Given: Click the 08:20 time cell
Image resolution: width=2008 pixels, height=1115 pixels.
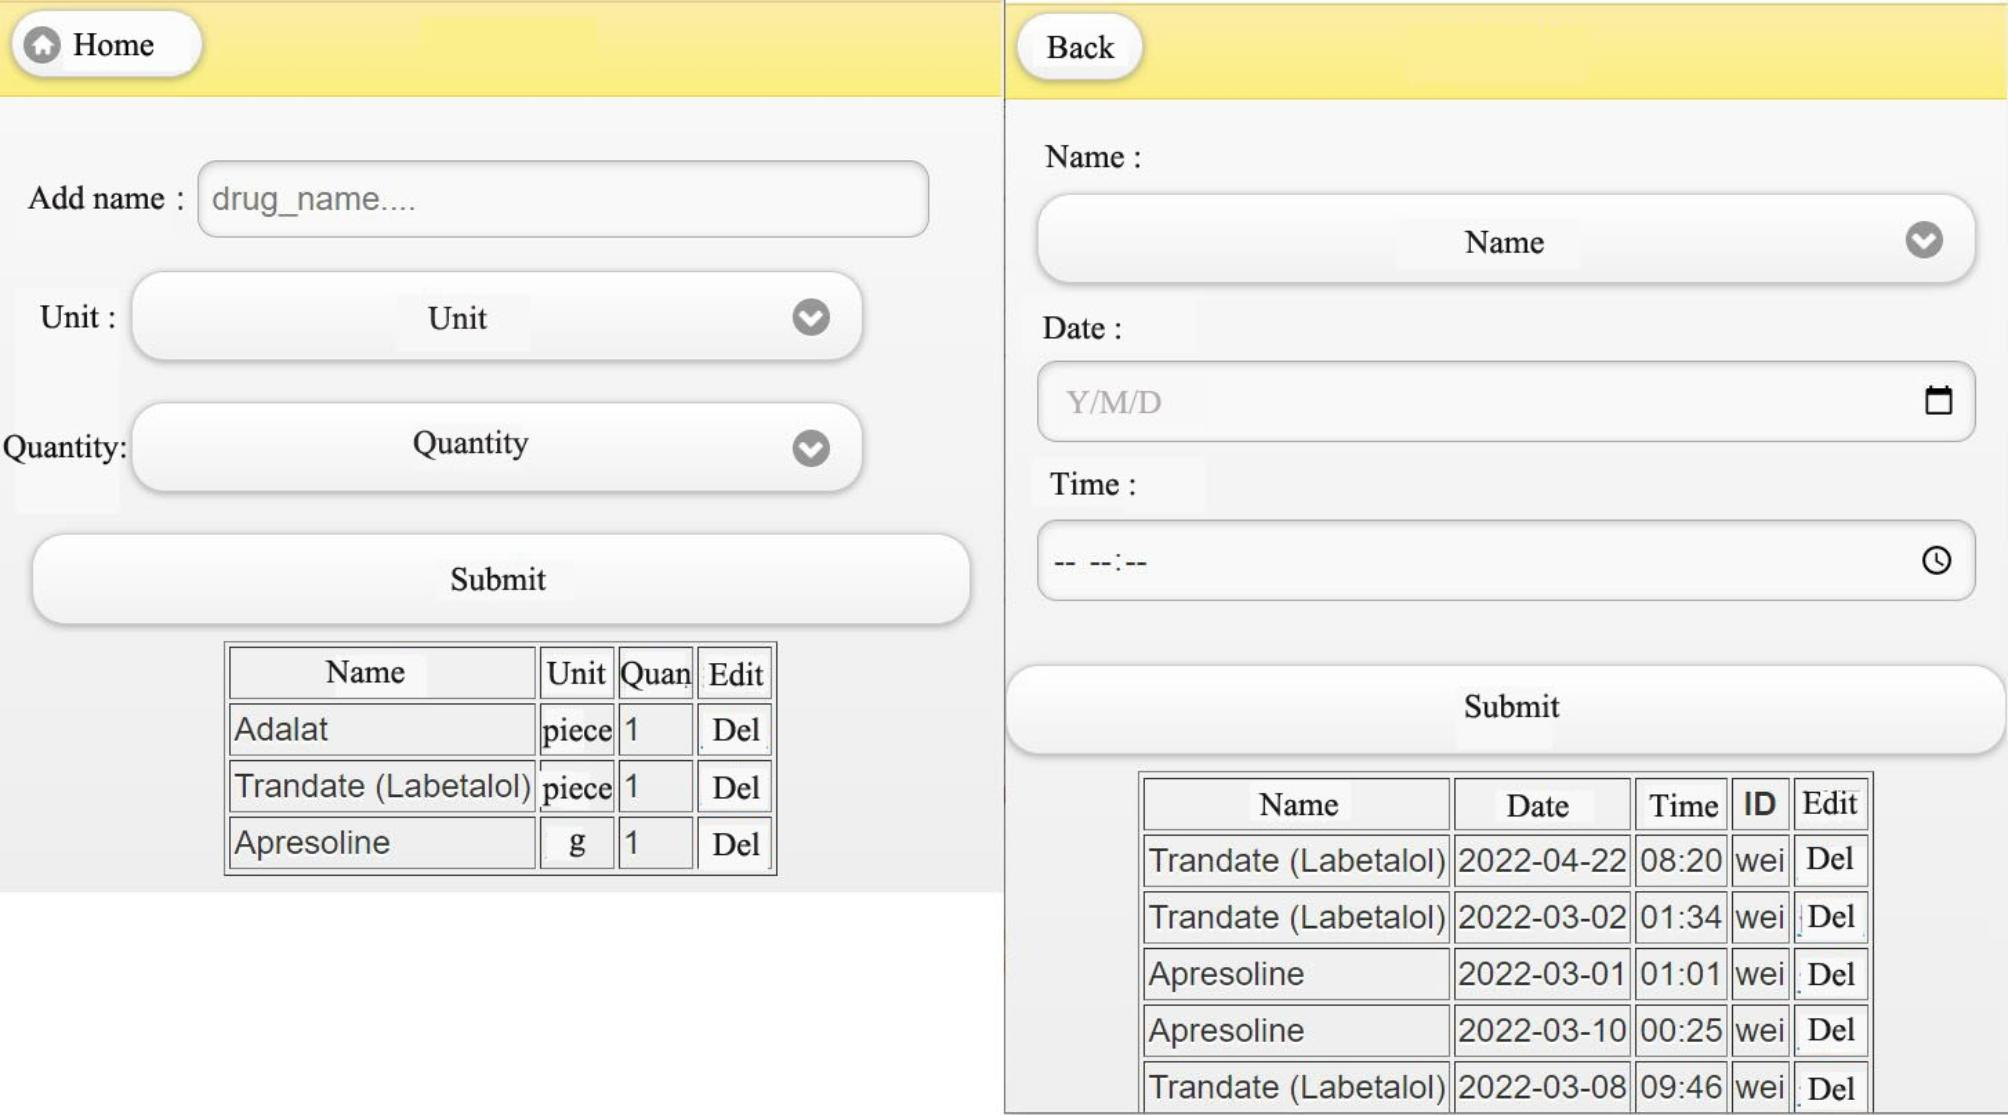Looking at the screenshot, I should click(1681, 860).
